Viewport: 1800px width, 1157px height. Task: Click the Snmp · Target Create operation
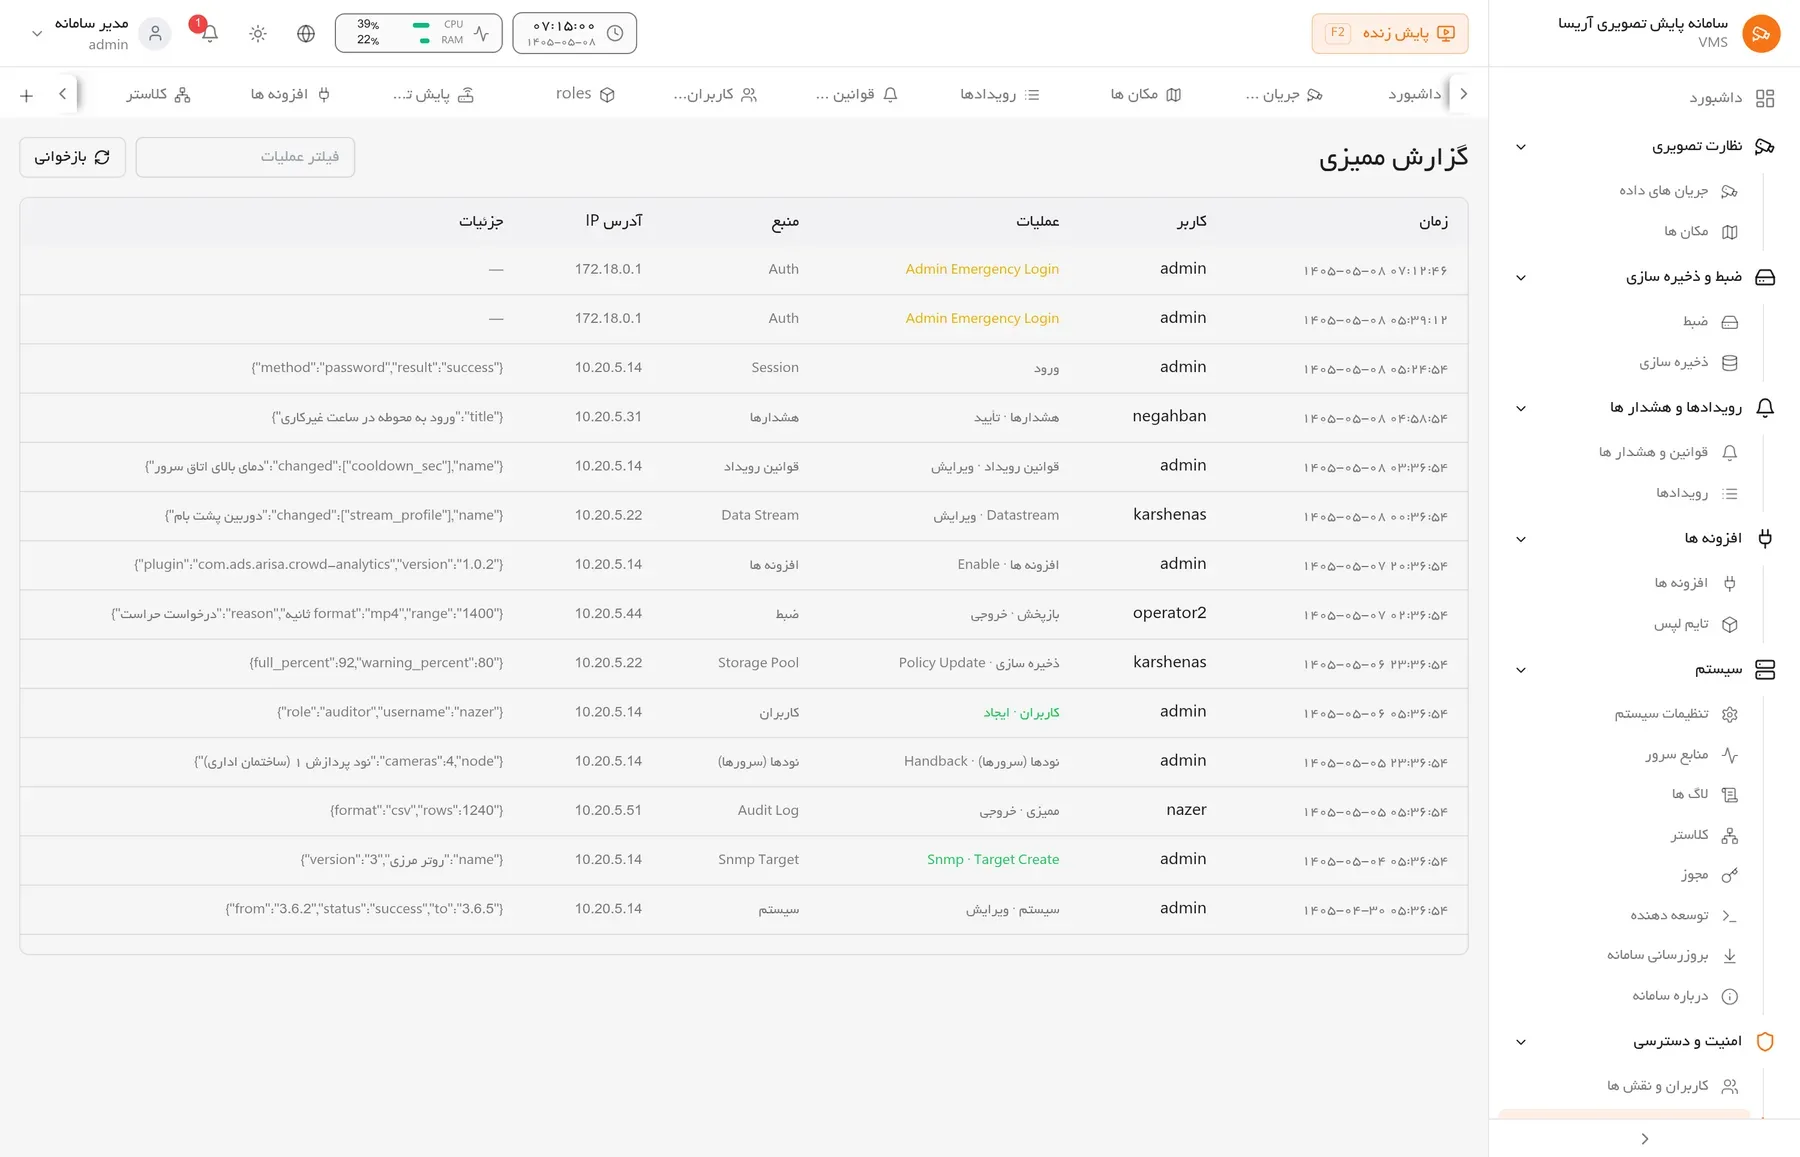tap(993, 860)
